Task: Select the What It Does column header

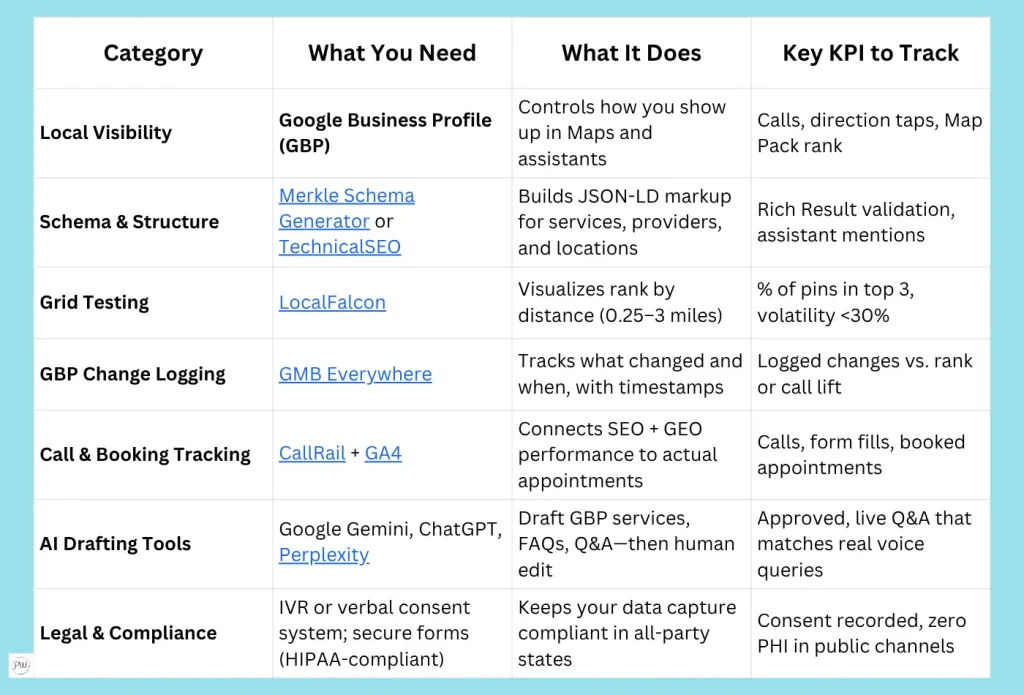Action: point(631,53)
